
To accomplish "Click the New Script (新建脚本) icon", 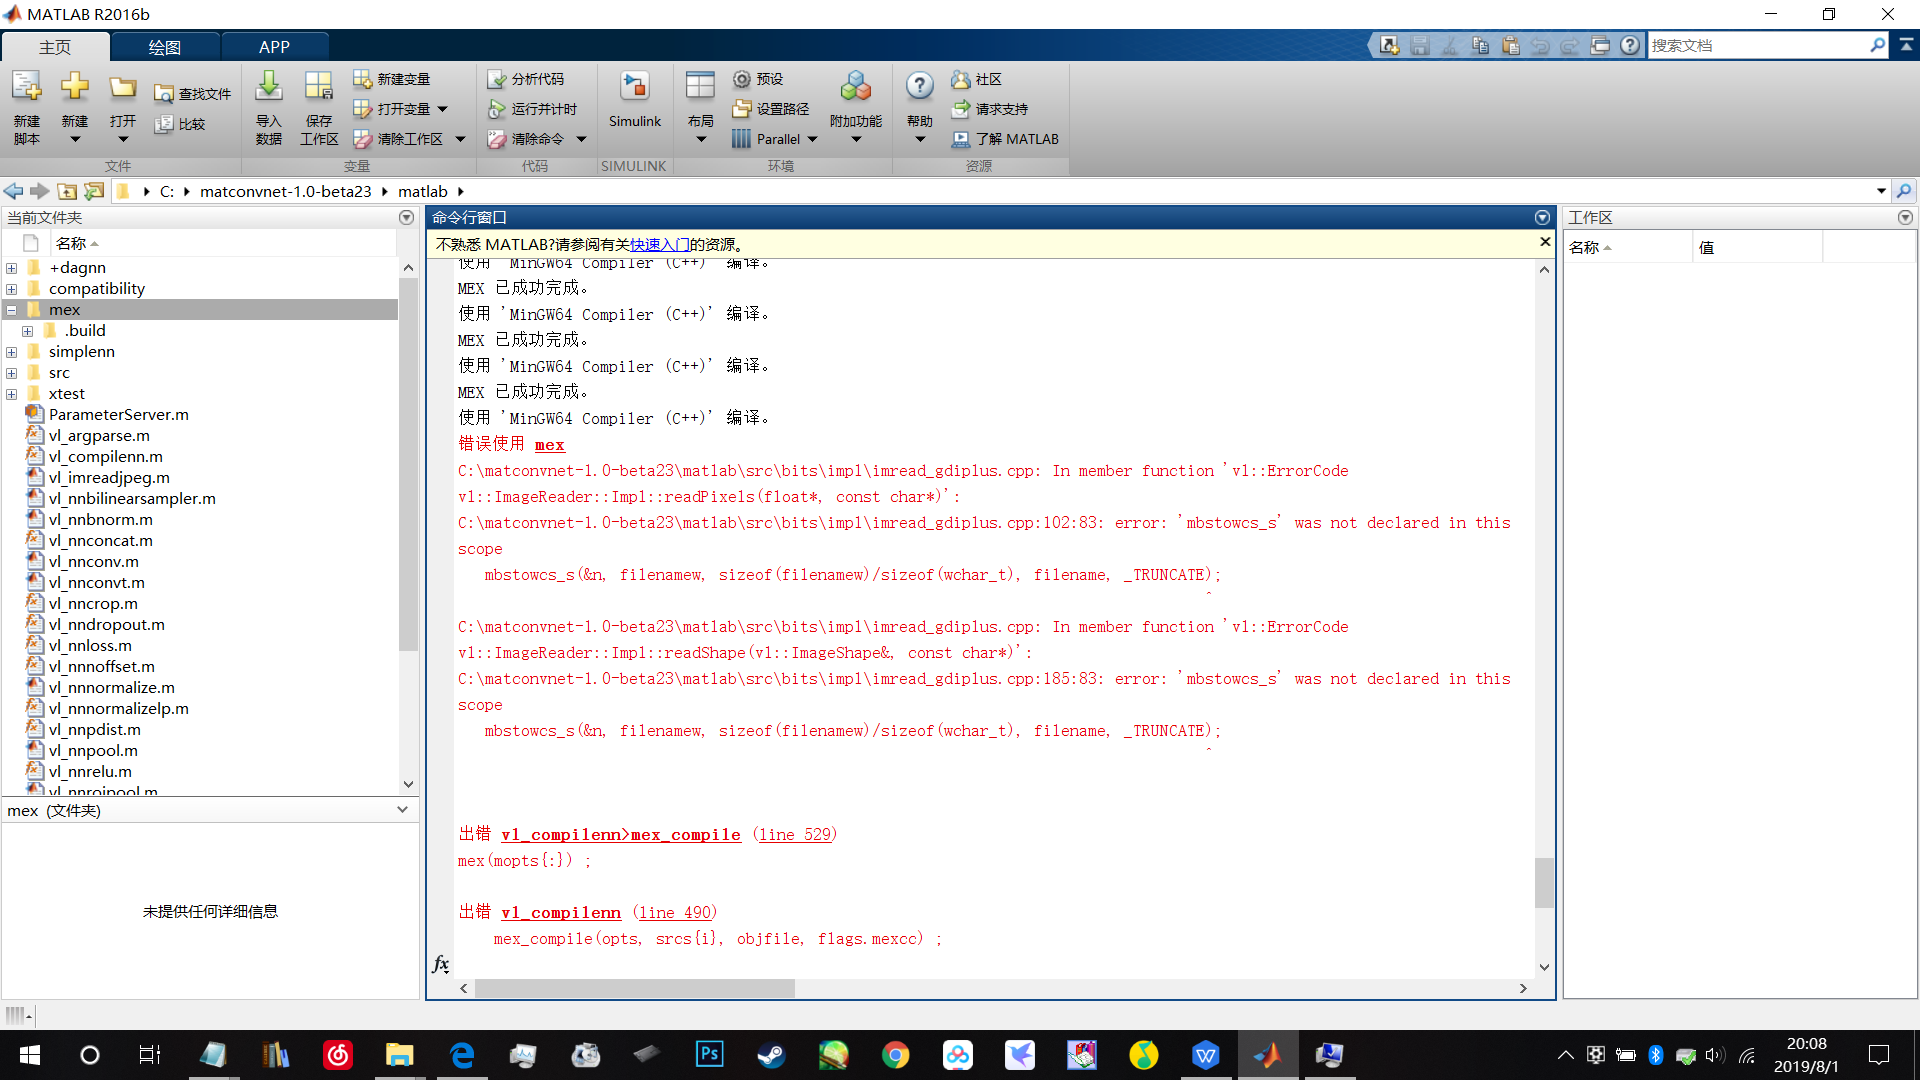I will coord(27,90).
